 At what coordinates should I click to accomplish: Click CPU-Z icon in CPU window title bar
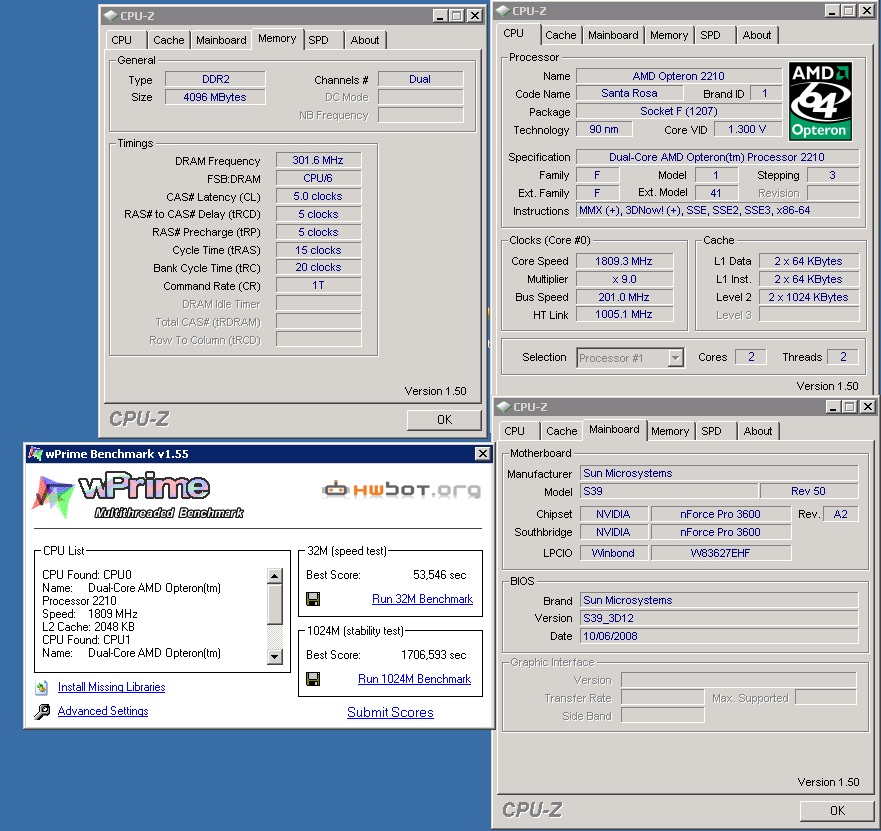pos(503,11)
